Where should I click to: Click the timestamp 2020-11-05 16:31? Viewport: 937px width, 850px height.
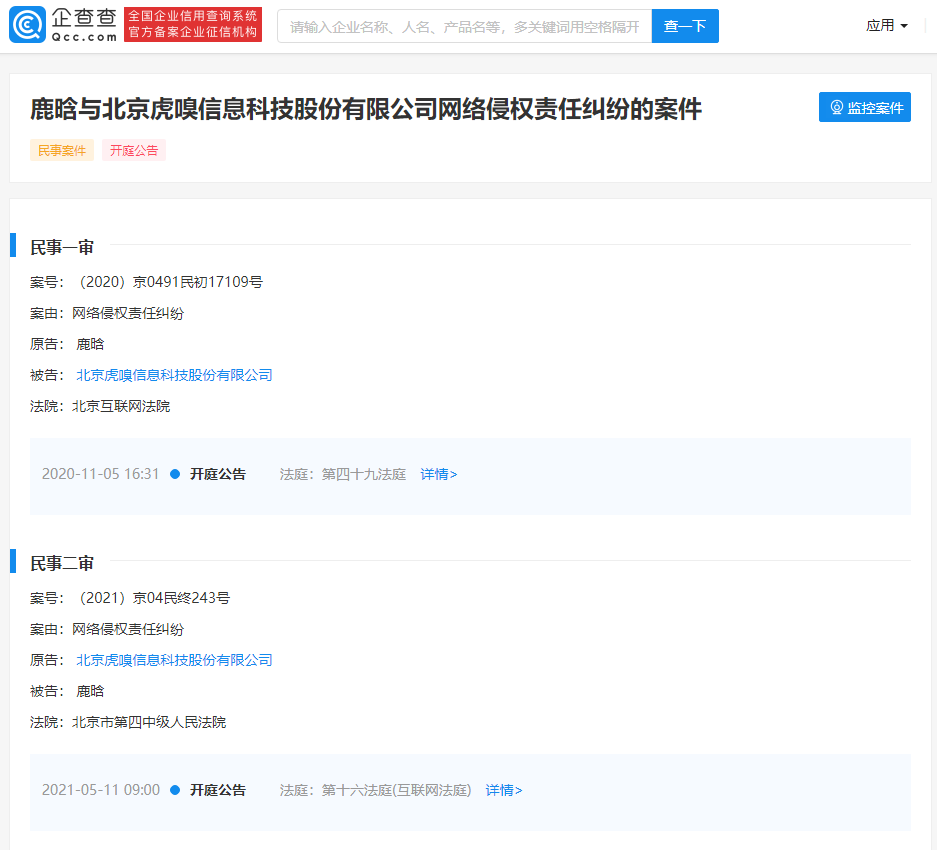coord(100,475)
